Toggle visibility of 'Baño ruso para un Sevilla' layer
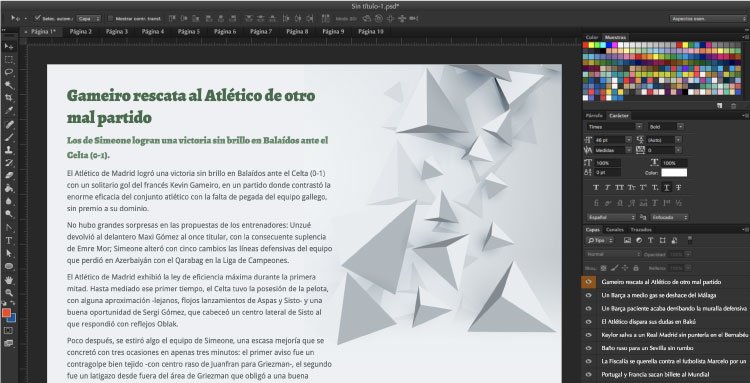 (588, 348)
